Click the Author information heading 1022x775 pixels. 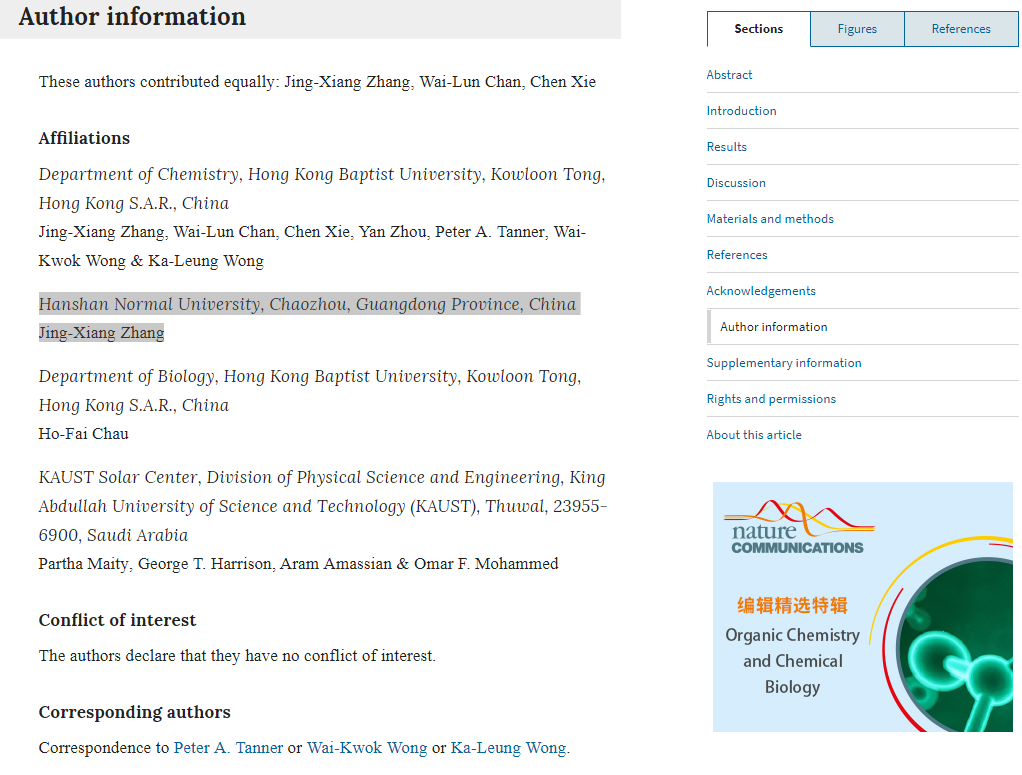pyautogui.click(x=132, y=16)
